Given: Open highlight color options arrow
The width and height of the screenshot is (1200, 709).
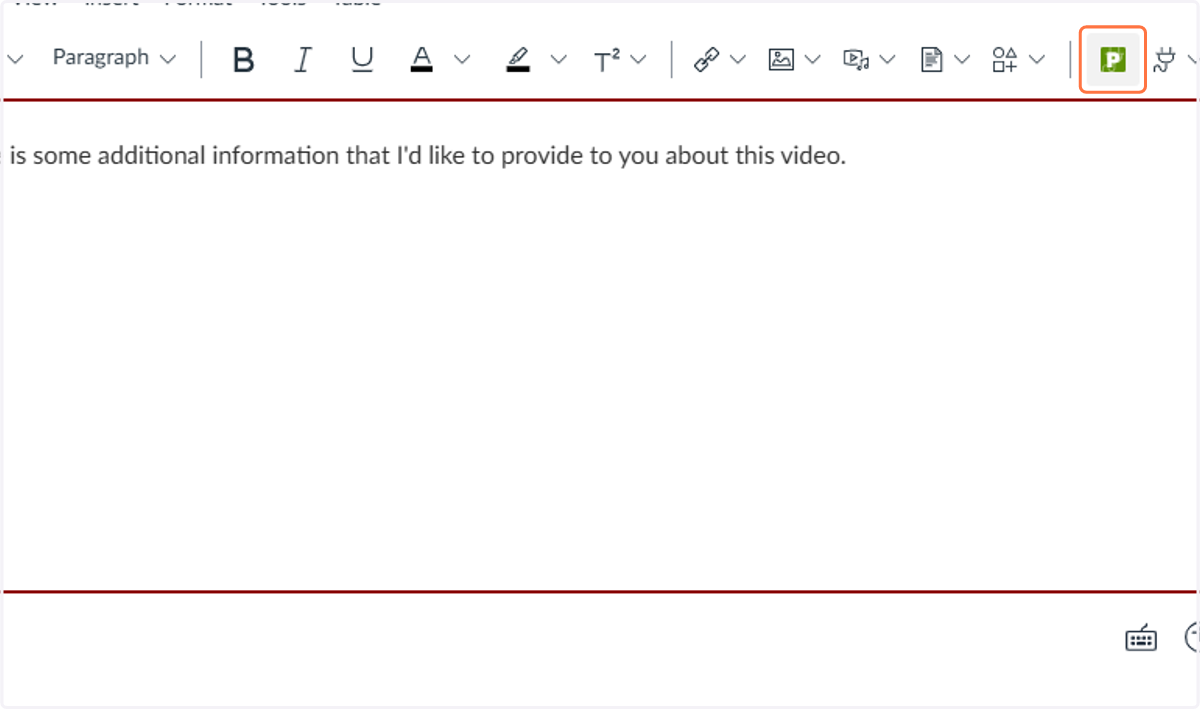Looking at the screenshot, I should [558, 60].
